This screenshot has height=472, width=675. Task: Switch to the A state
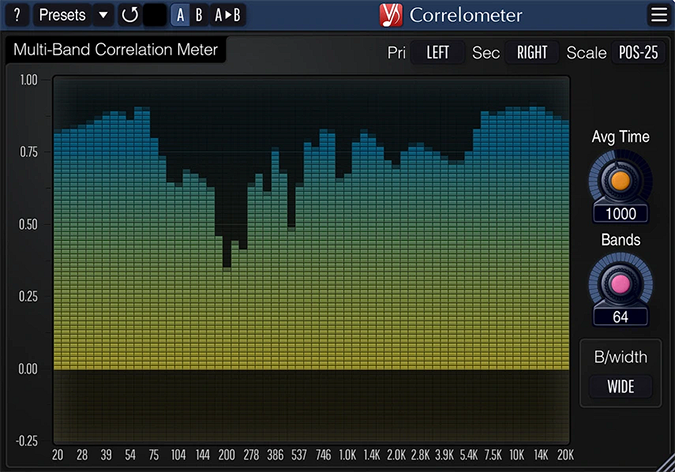[x=180, y=15]
